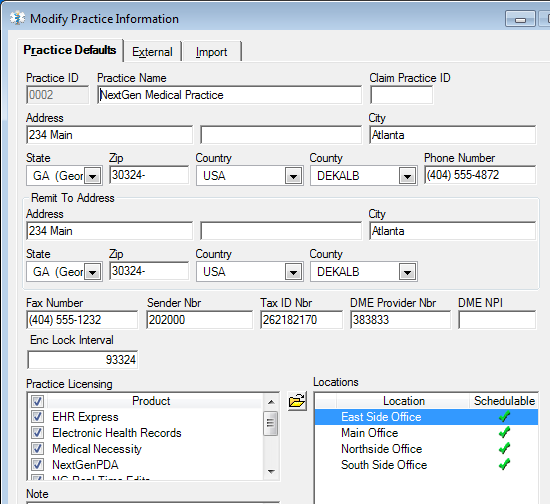Open the practice Country dropdown
Image resolution: width=550 pixels, height=504 pixels.
(294, 176)
